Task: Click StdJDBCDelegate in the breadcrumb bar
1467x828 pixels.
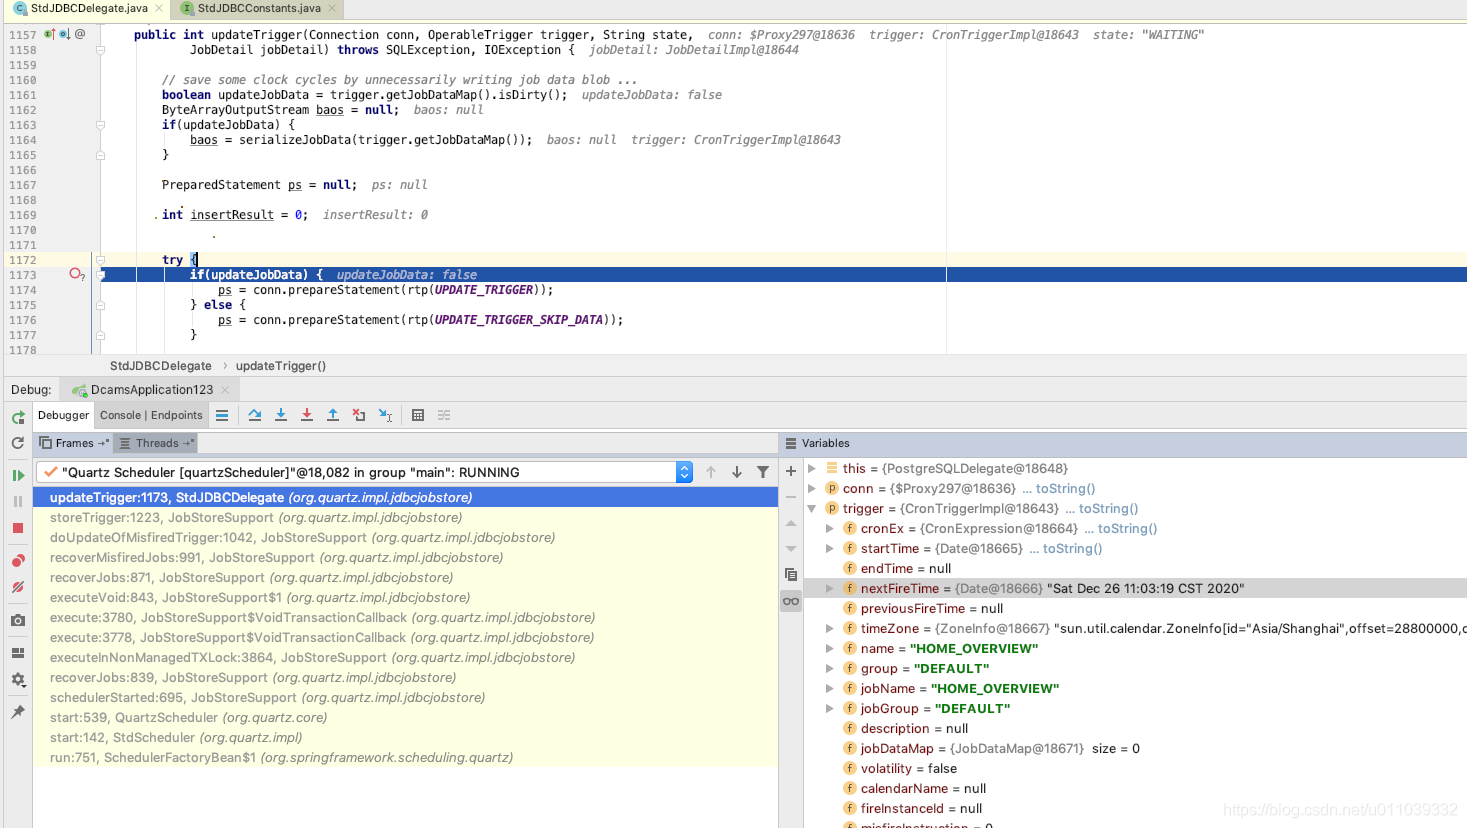Action: click(161, 366)
